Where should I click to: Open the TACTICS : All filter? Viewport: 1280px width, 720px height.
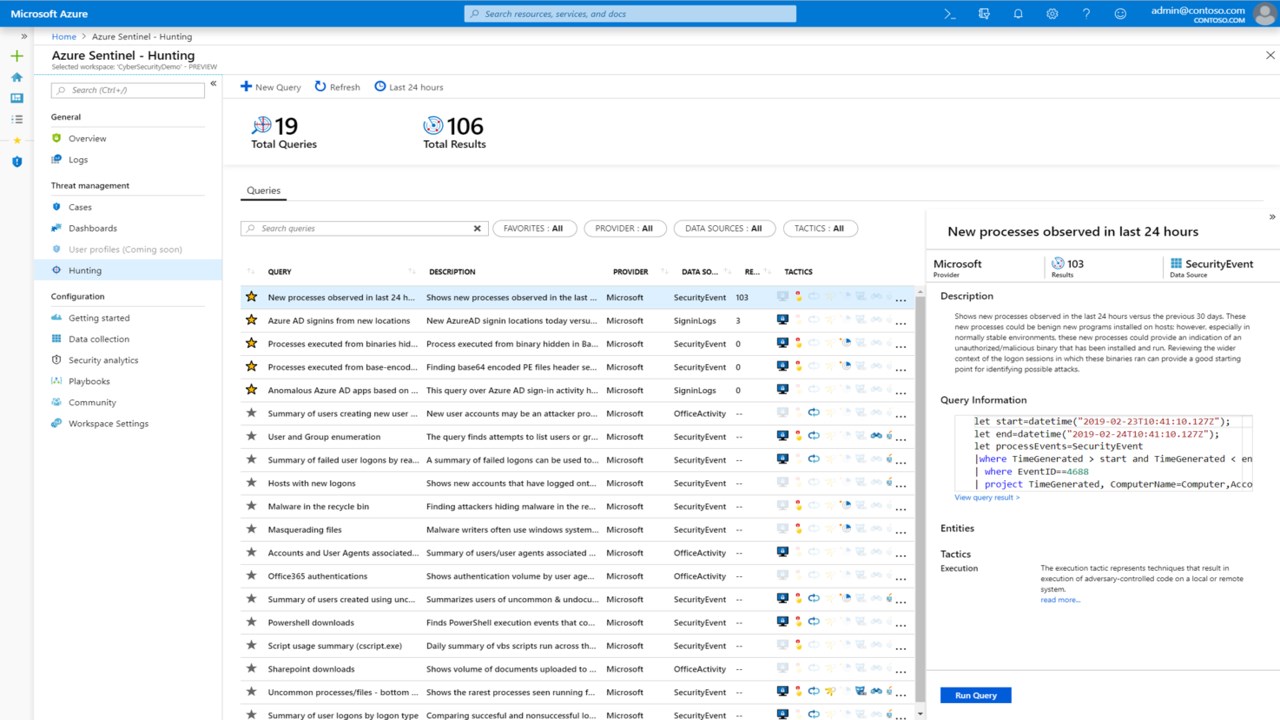point(819,228)
